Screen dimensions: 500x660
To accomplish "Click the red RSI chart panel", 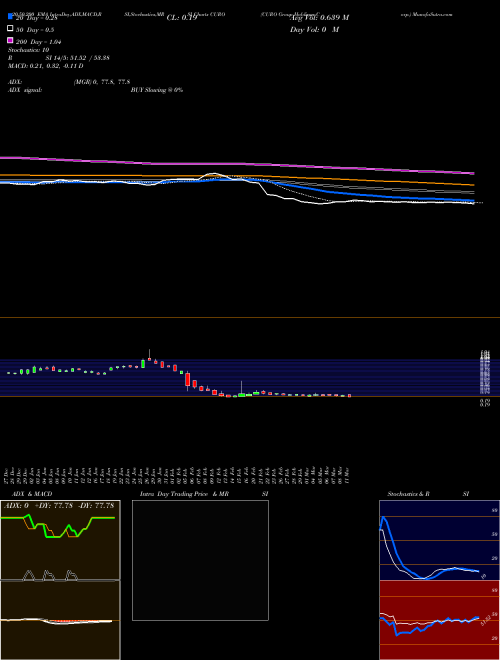I will click(439, 620).
